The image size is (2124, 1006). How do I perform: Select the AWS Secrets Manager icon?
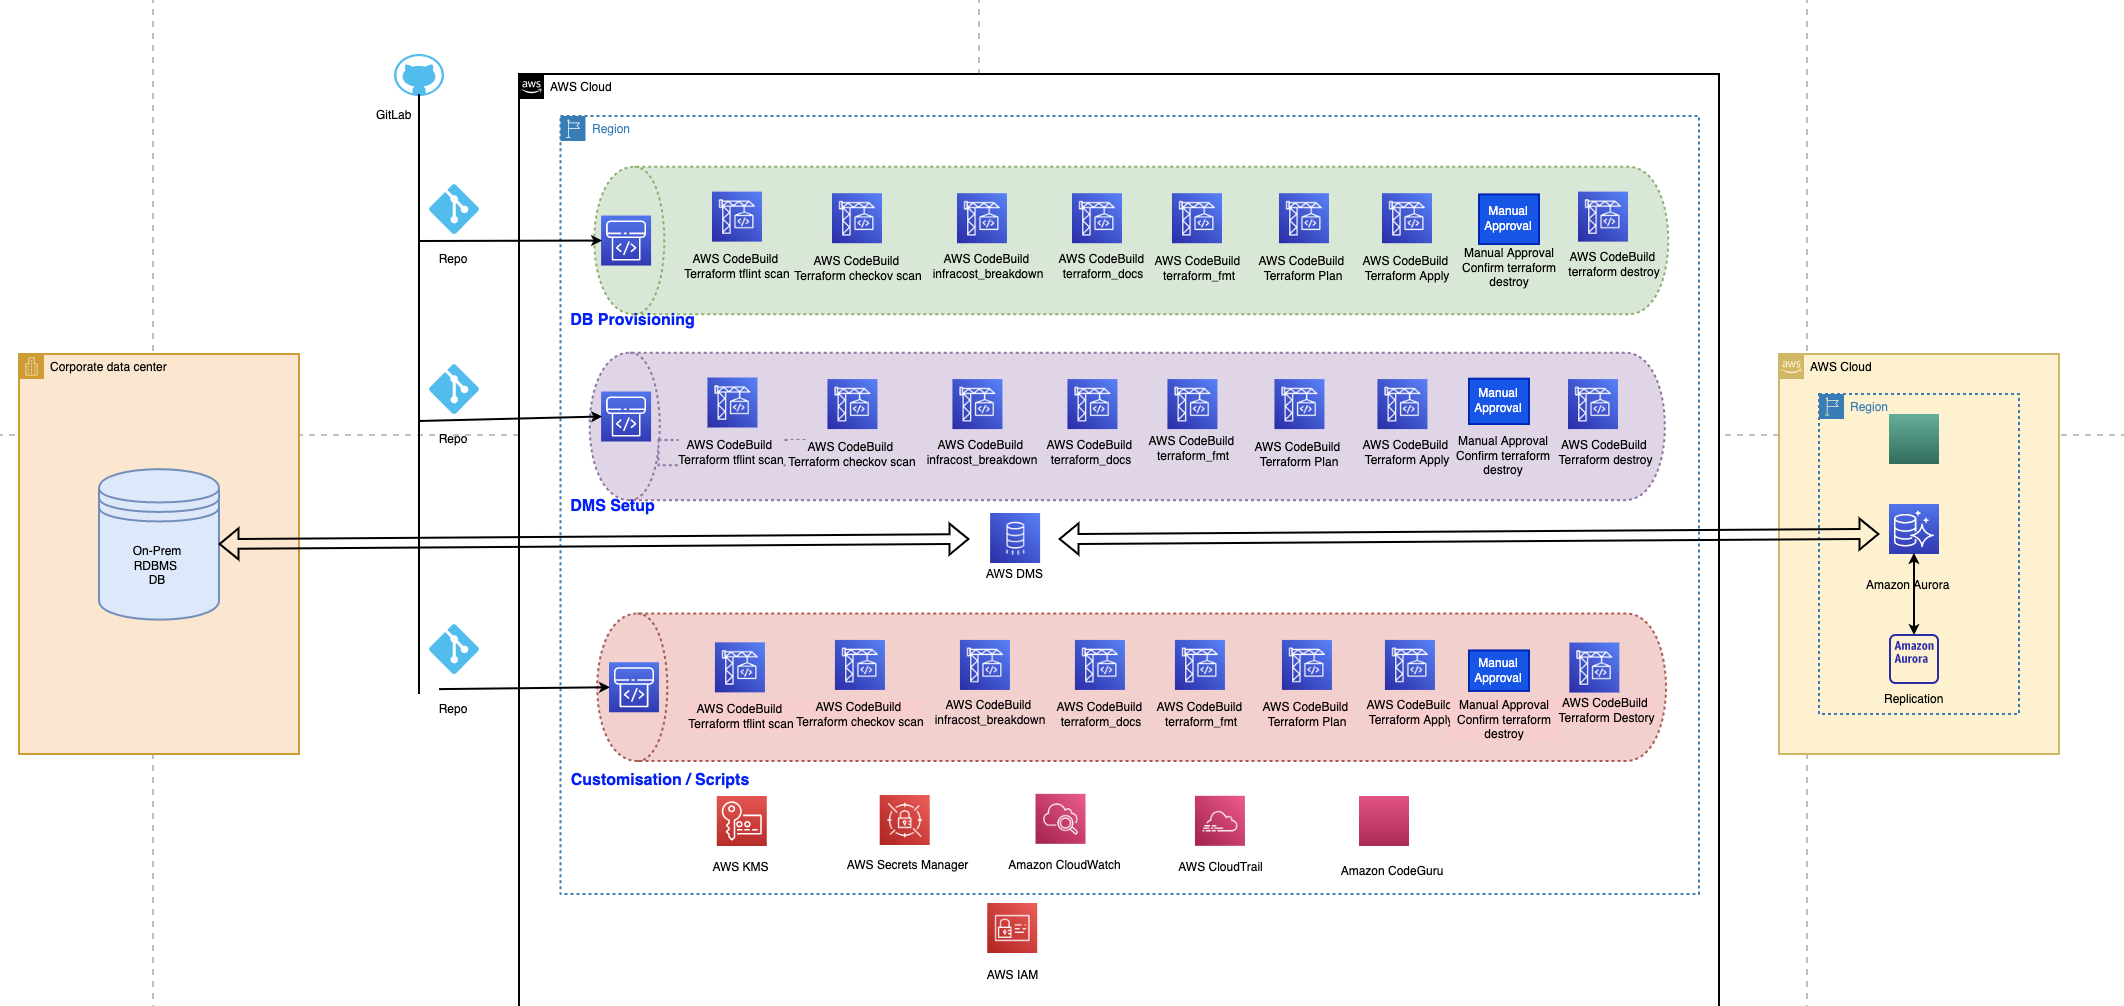point(905,820)
